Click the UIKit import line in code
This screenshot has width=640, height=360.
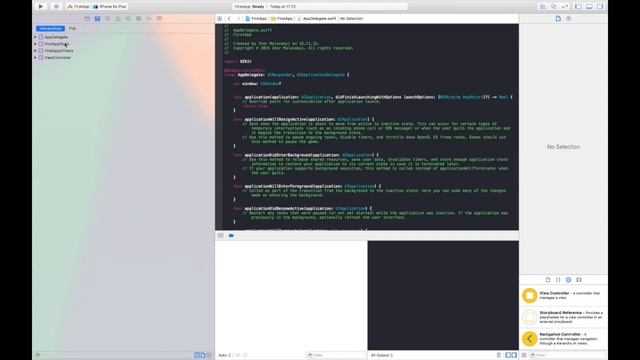[238, 62]
